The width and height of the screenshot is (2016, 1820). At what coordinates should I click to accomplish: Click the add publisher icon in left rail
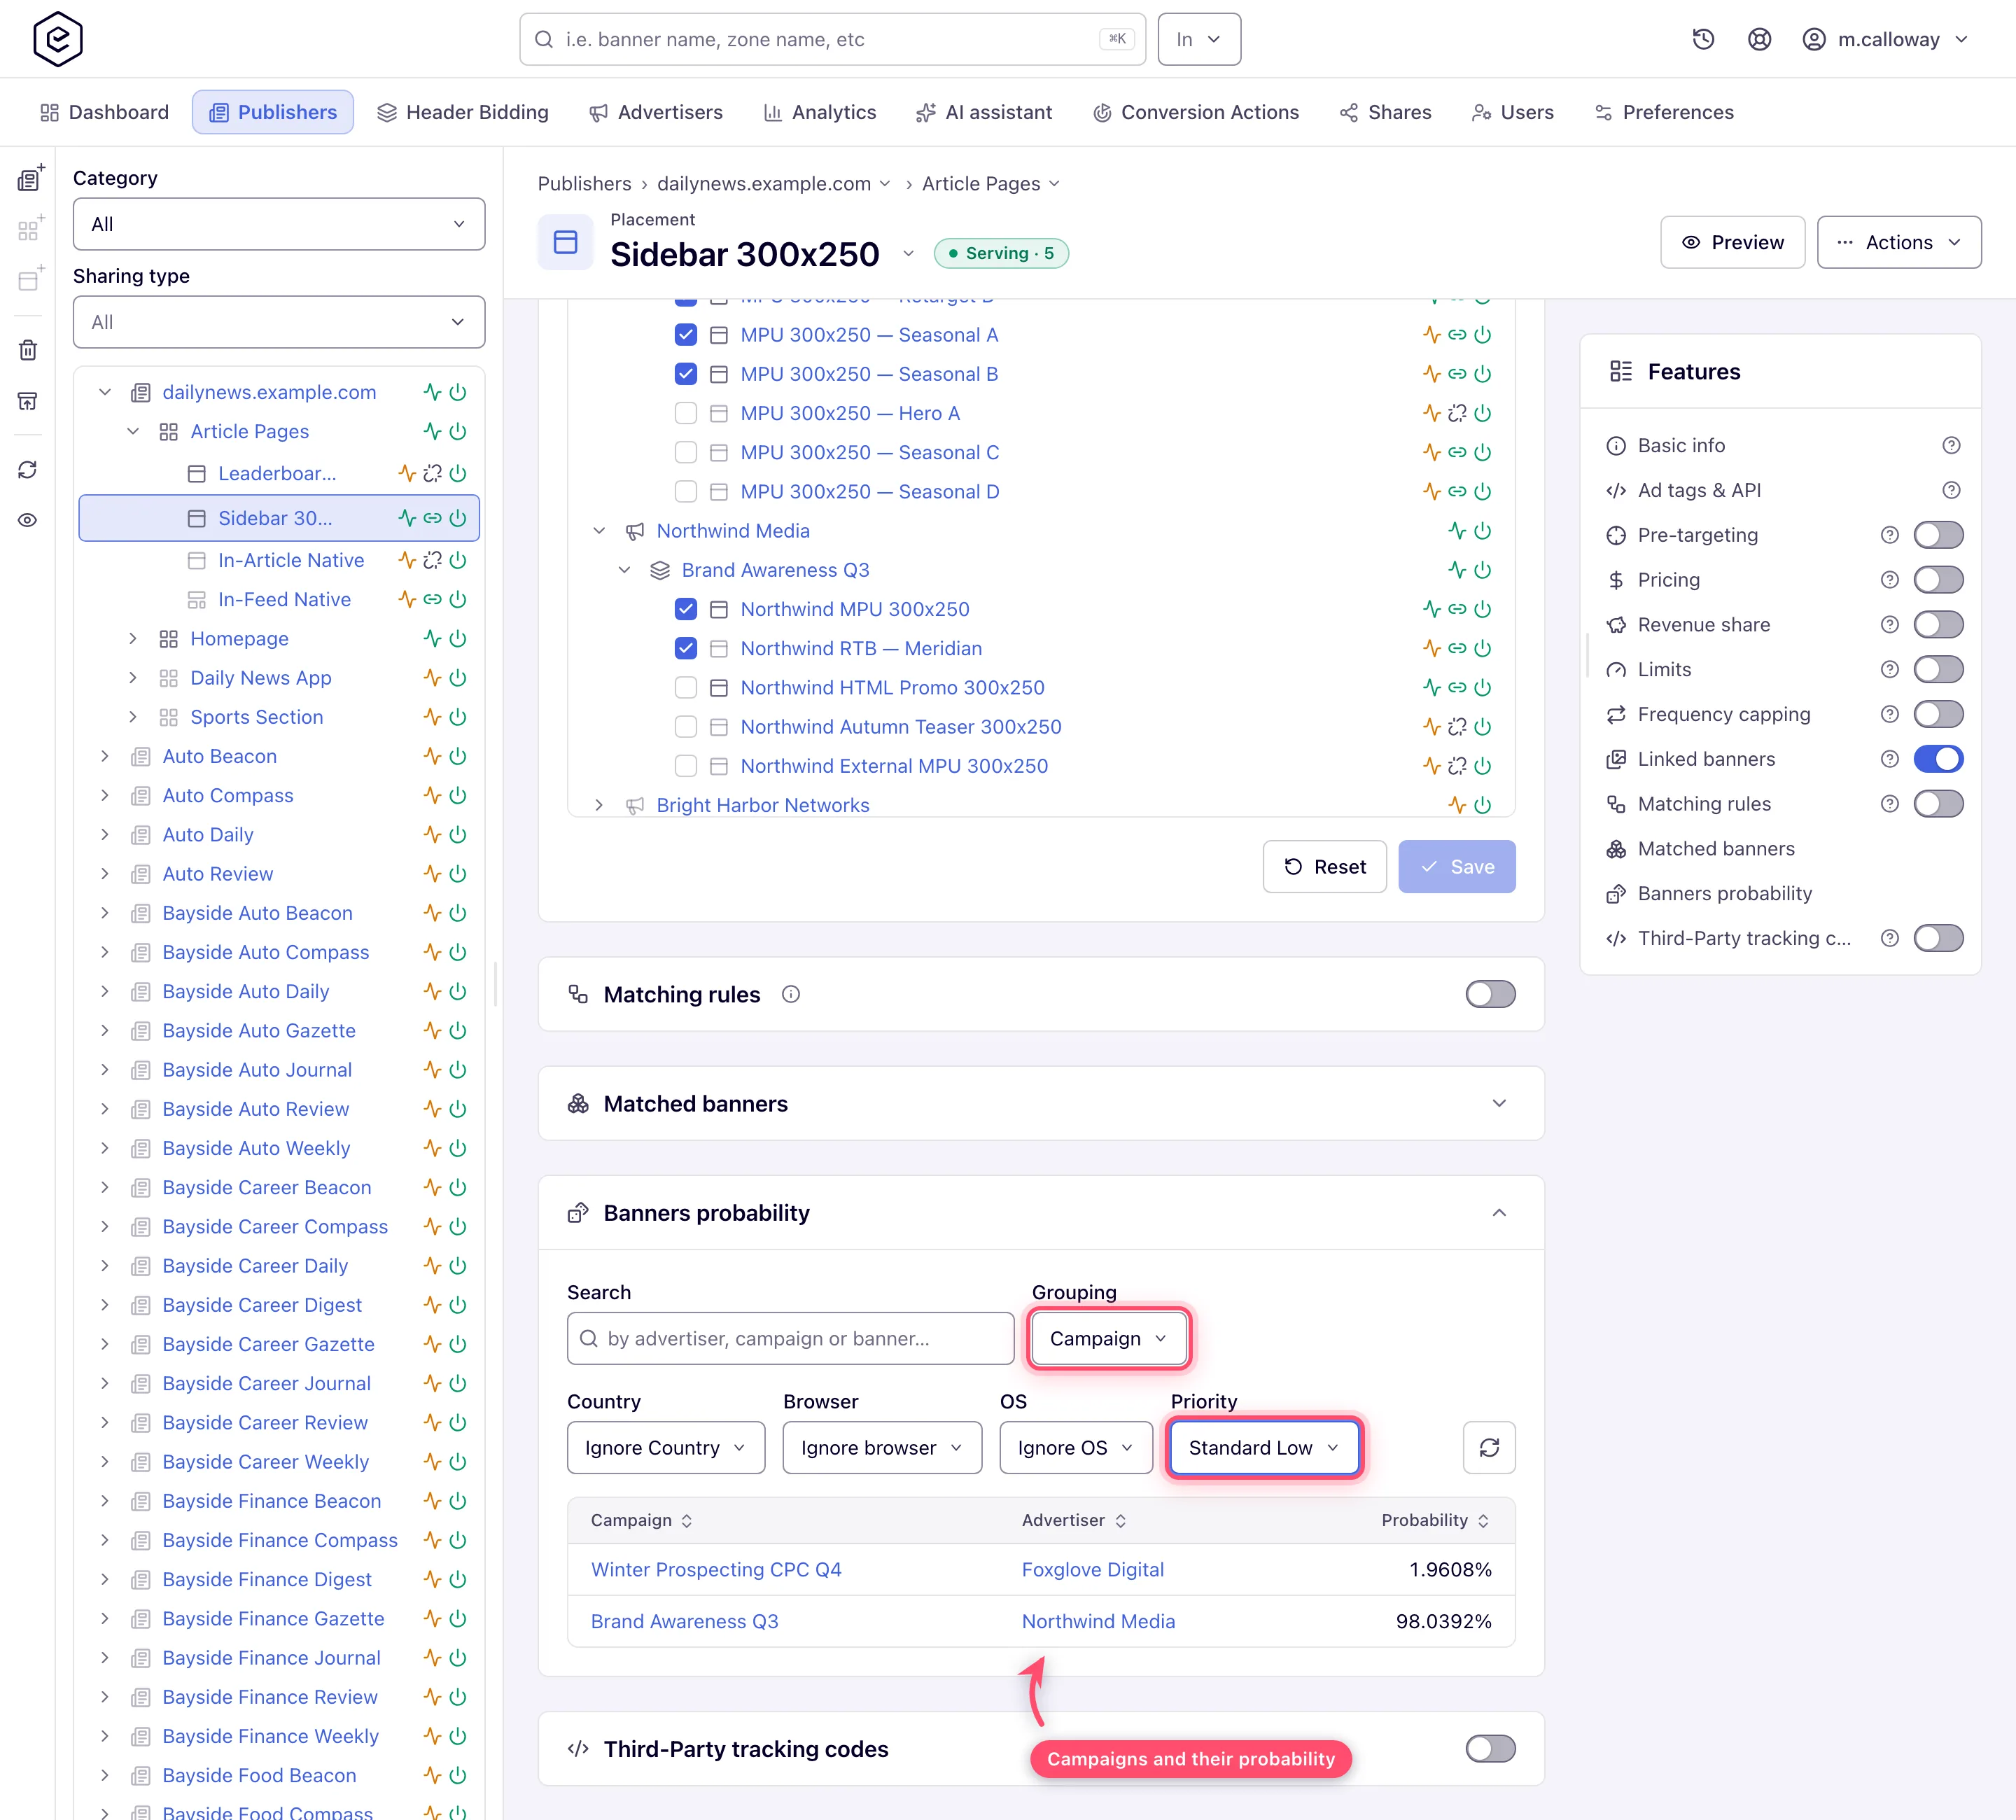click(30, 178)
